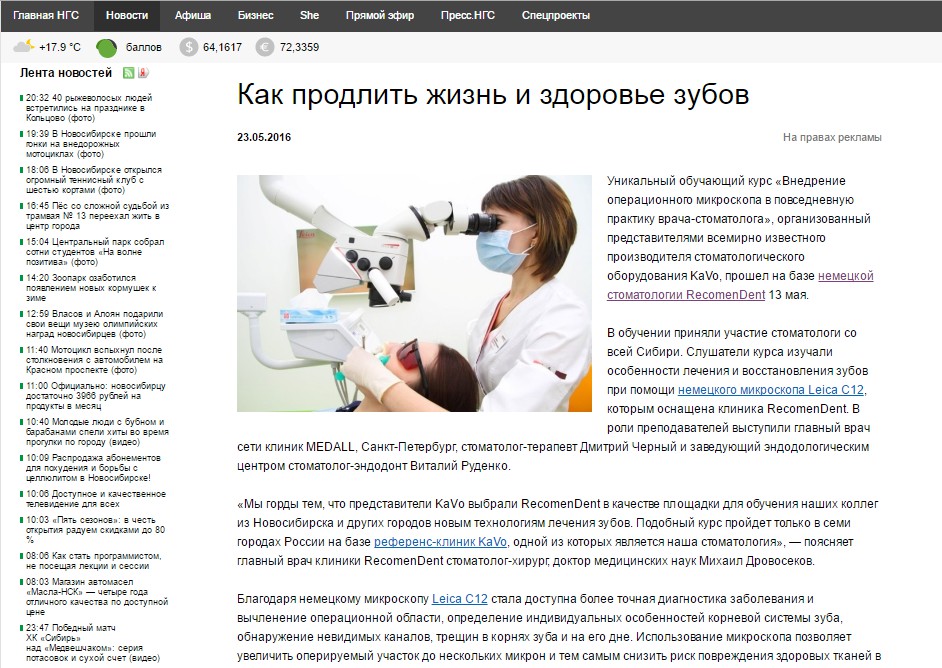Open news Центральный парк собрал сотни студентов
The height and width of the screenshot is (668, 942).
click(95, 252)
